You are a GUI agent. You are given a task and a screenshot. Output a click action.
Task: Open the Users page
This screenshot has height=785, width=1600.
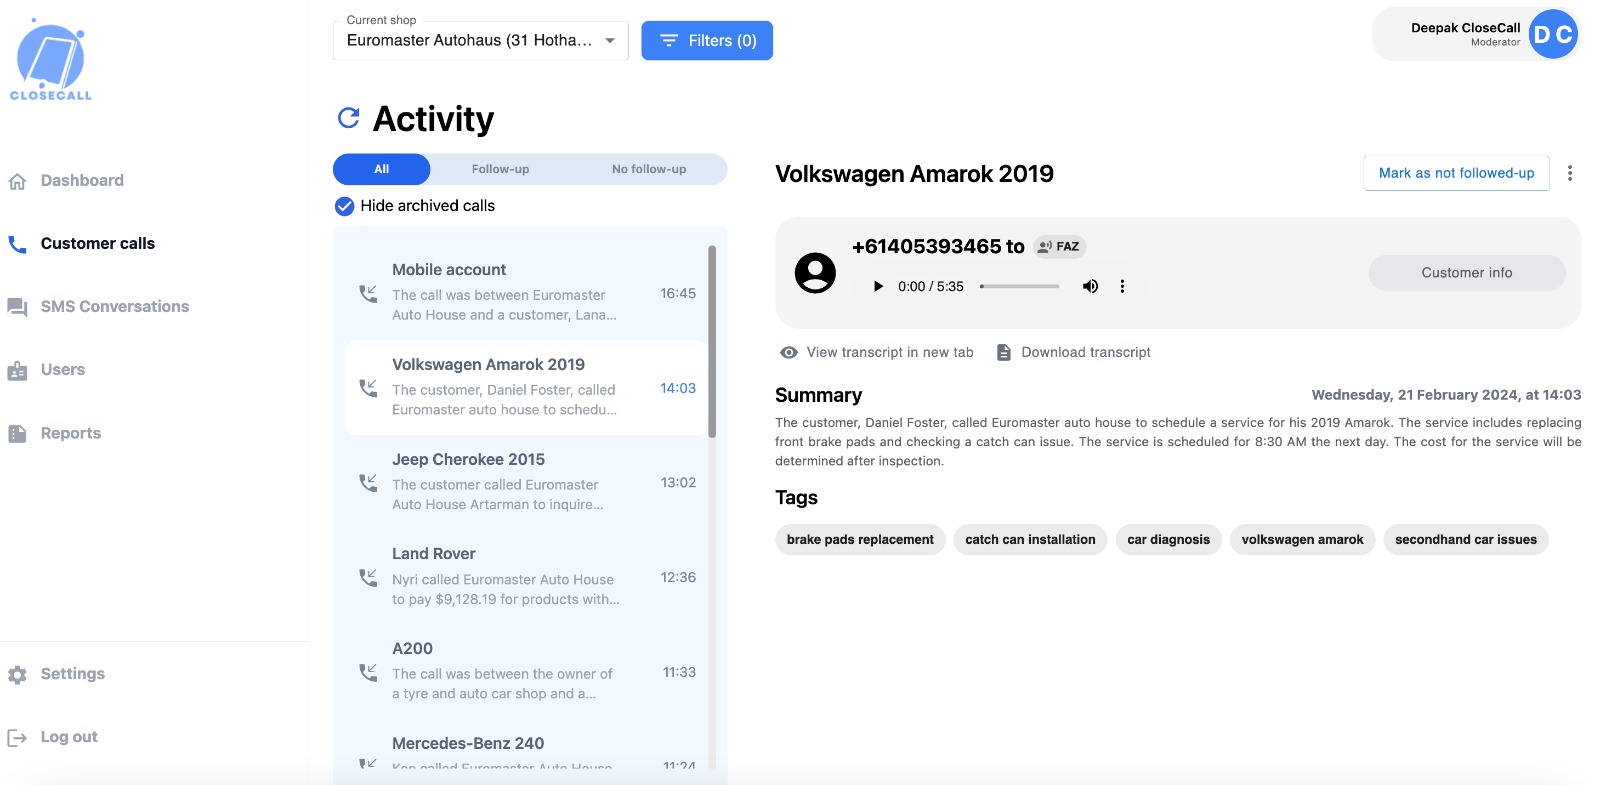(62, 369)
